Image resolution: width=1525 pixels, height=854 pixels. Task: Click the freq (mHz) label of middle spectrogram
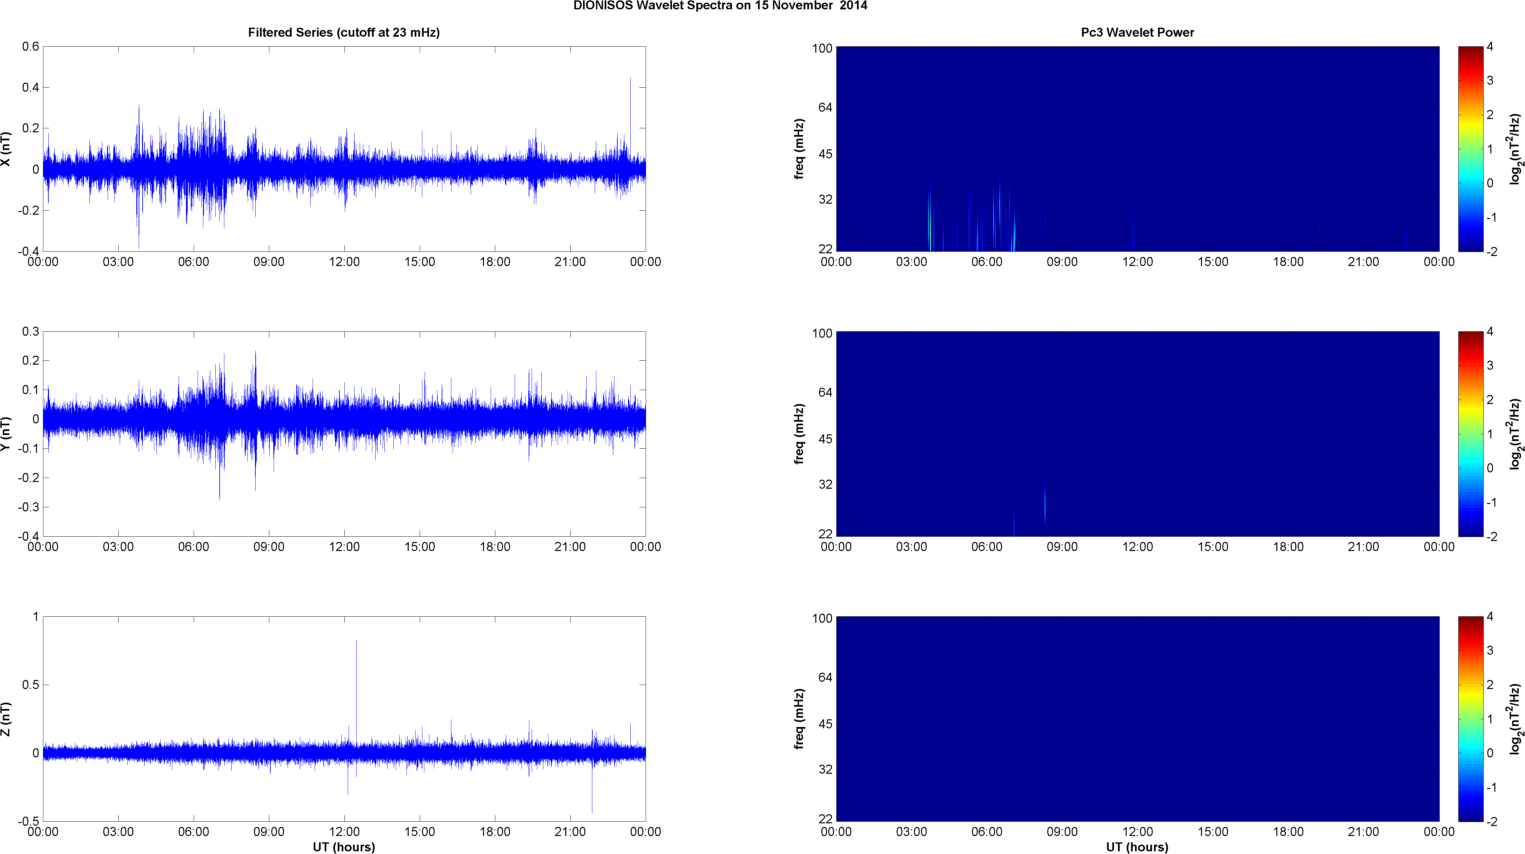800,434
